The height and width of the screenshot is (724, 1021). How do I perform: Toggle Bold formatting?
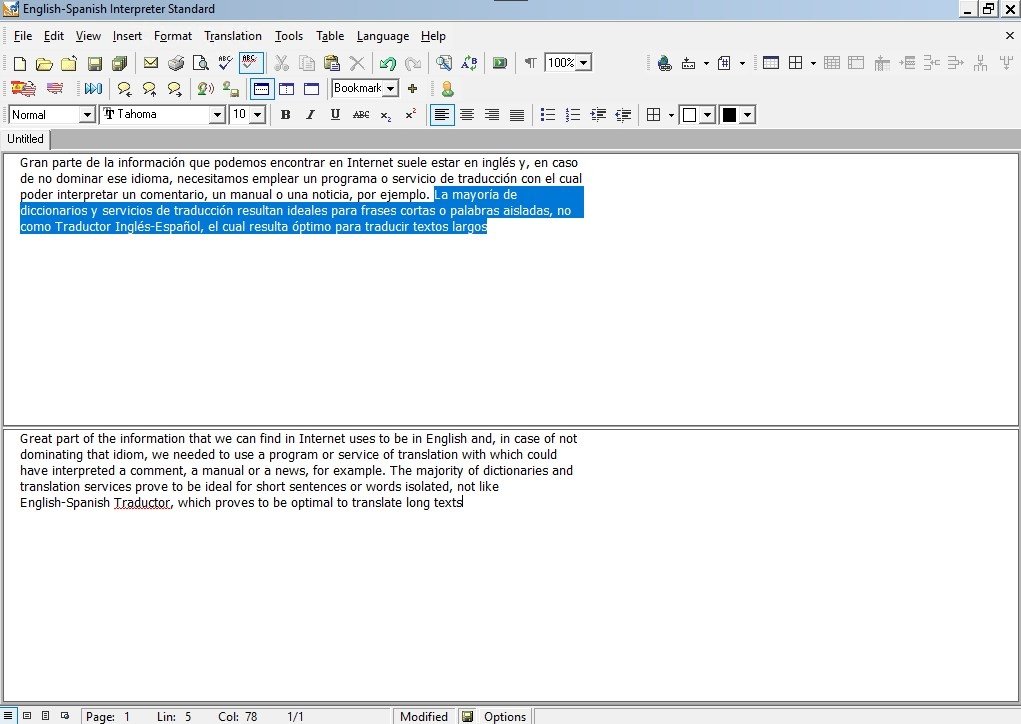[285, 115]
